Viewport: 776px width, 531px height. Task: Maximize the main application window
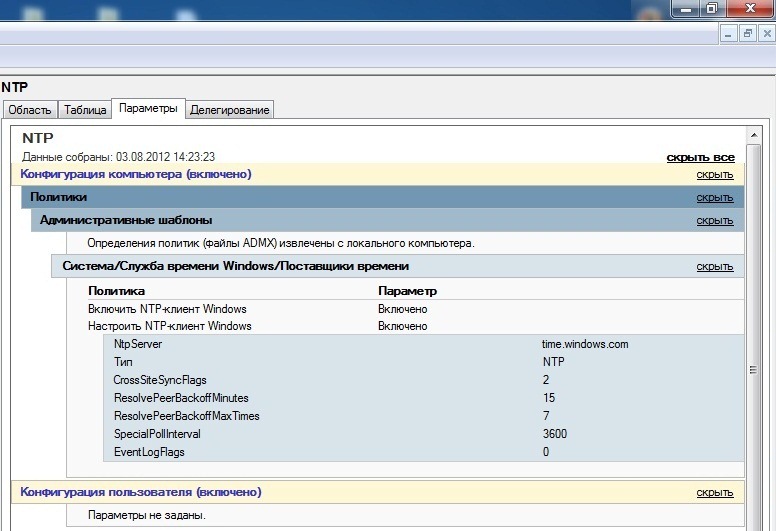[712, 8]
